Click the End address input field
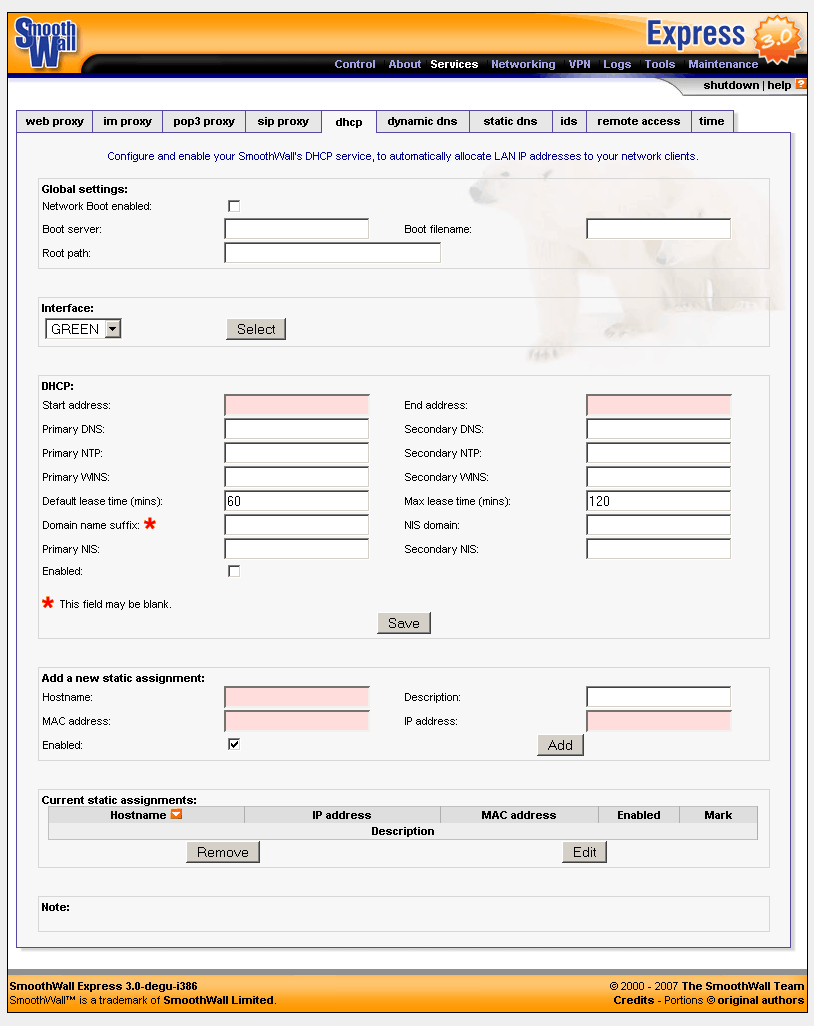This screenshot has height=1026, width=814. 658,405
